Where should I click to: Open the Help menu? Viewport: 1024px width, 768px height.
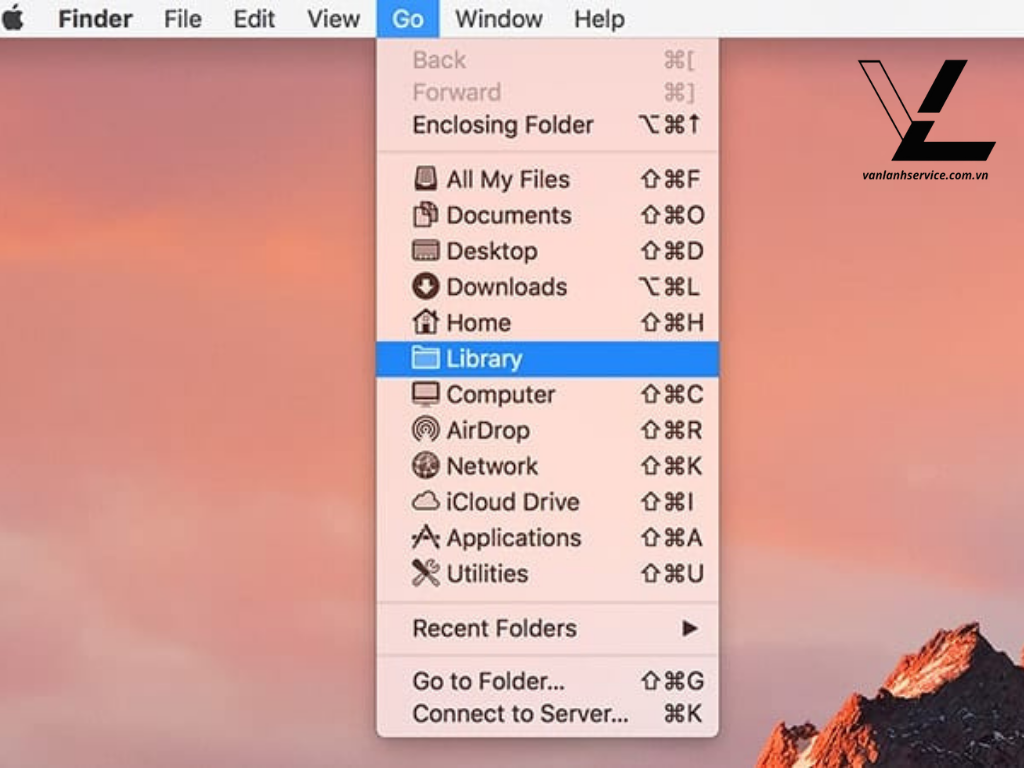coord(599,18)
